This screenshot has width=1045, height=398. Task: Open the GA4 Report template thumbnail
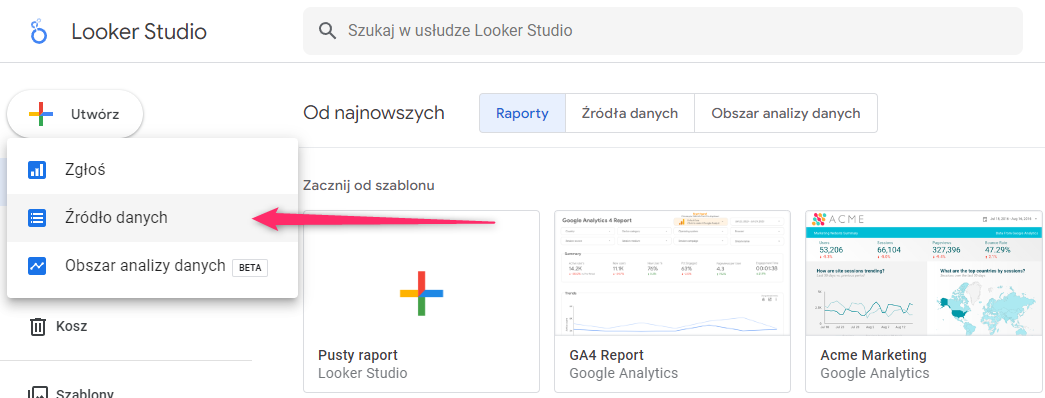coord(672,273)
